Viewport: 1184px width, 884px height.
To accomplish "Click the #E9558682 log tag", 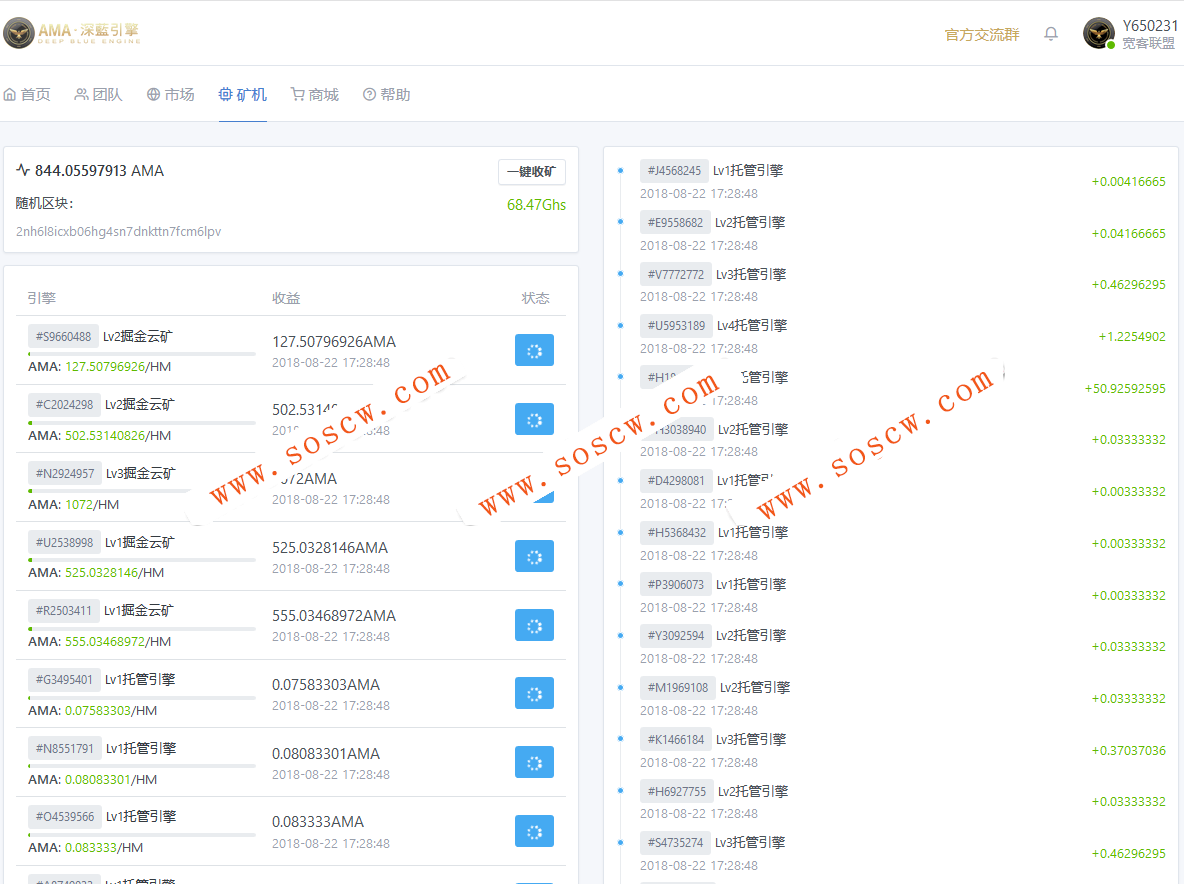I will pyautogui.click(x=675, y=223).
